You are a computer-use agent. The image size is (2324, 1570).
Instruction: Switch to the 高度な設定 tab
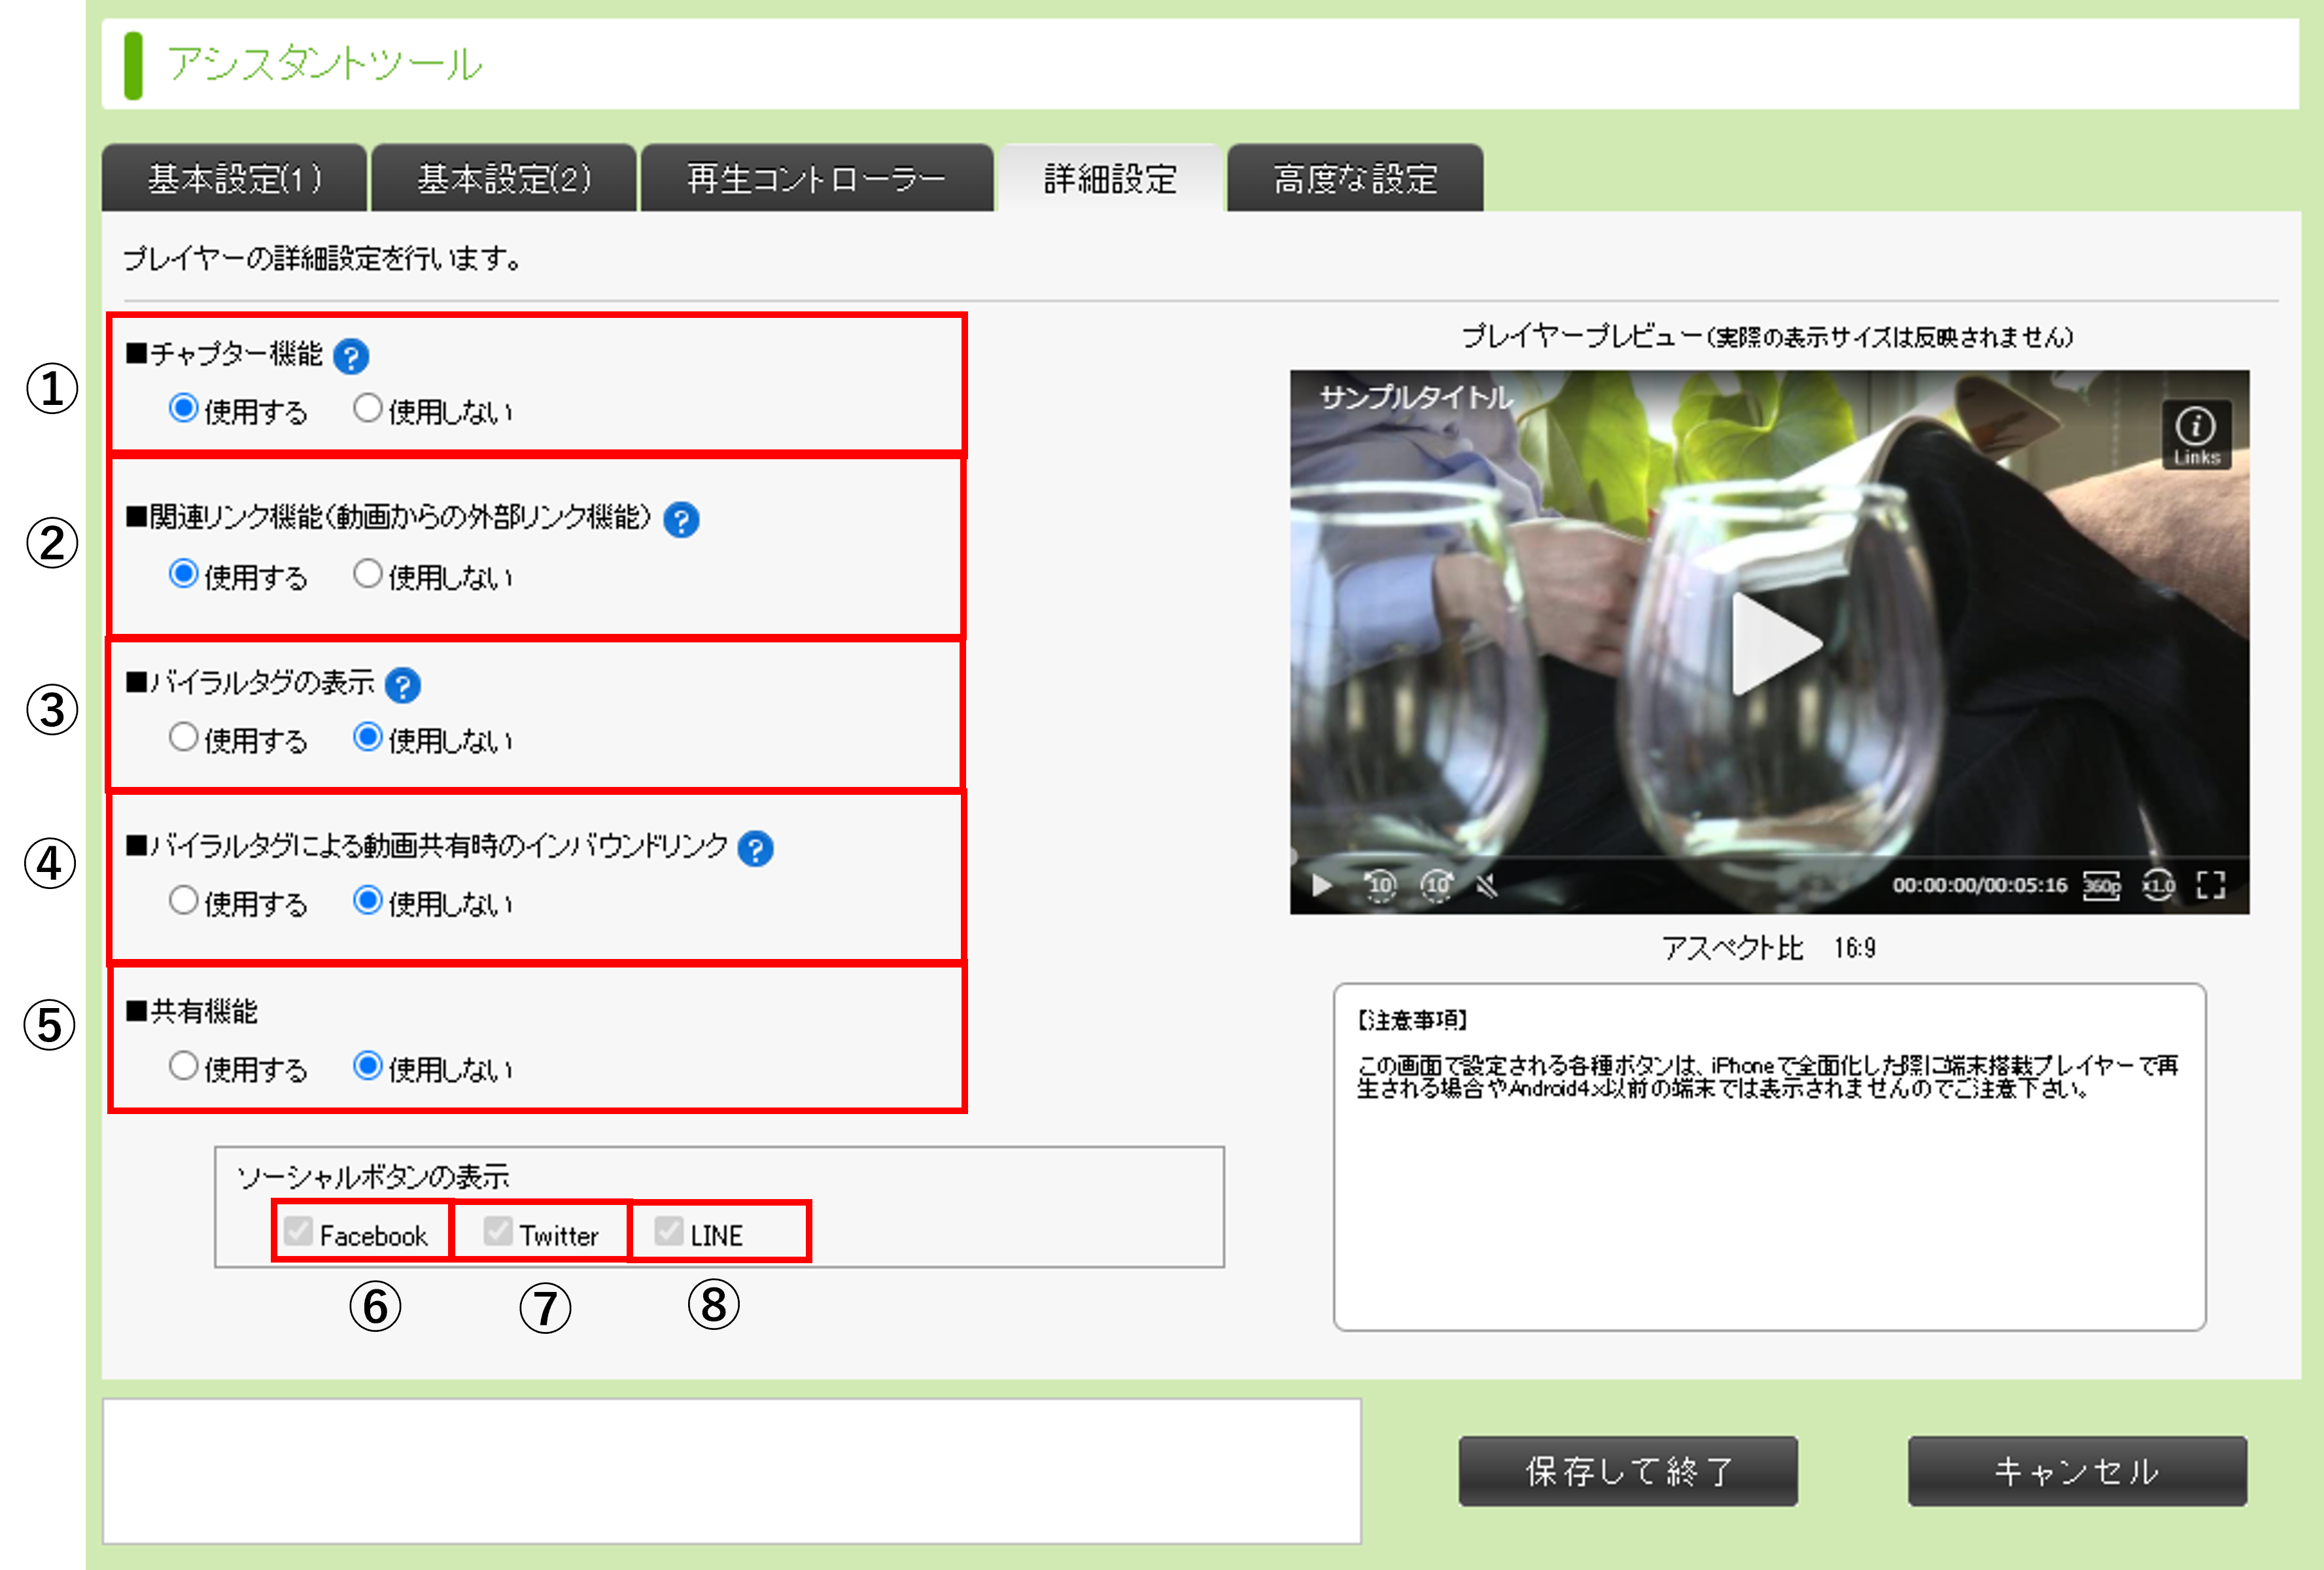(x=1355, y=178)
